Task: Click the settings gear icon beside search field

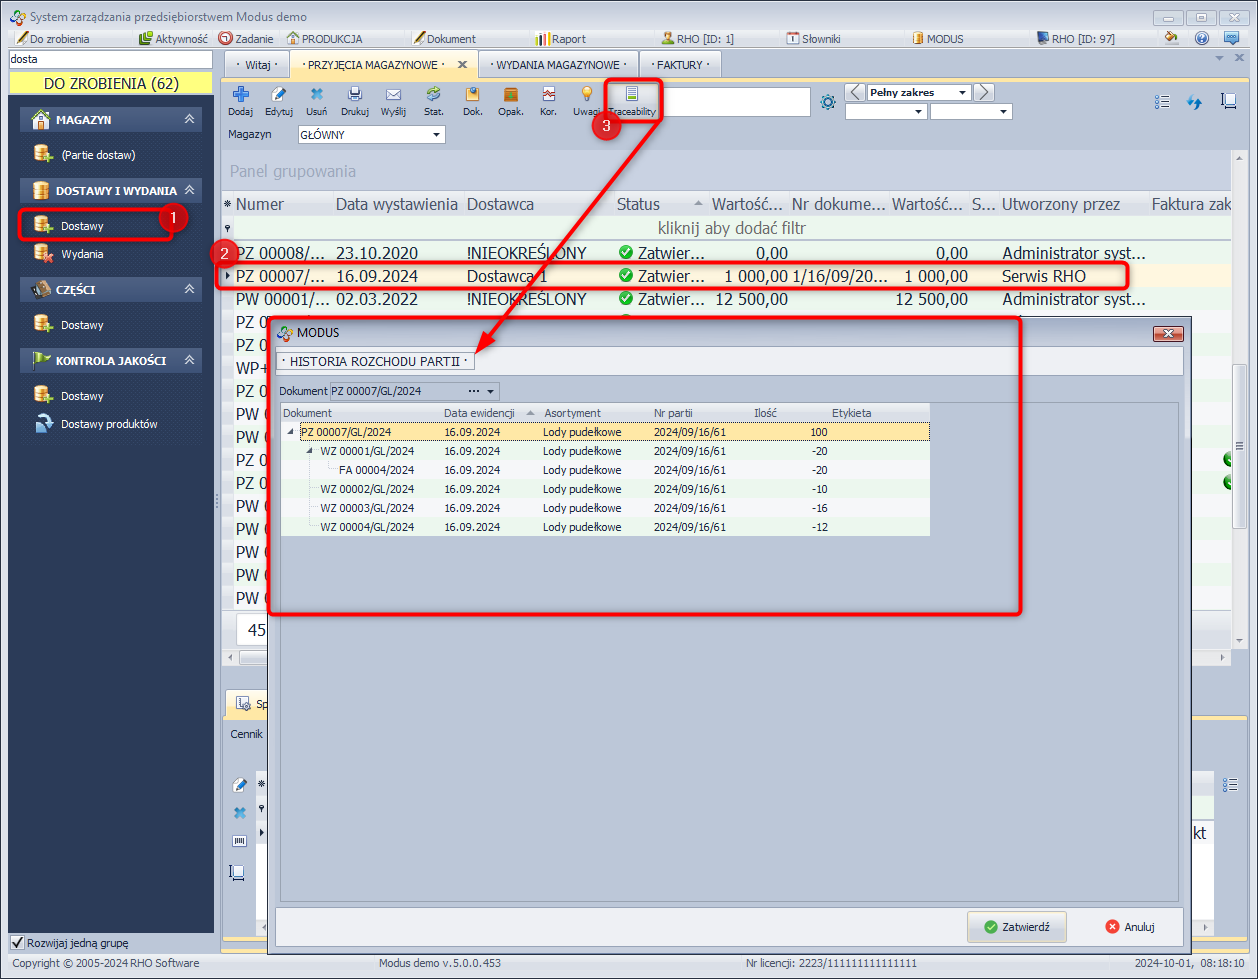Action: click(828, 102)
